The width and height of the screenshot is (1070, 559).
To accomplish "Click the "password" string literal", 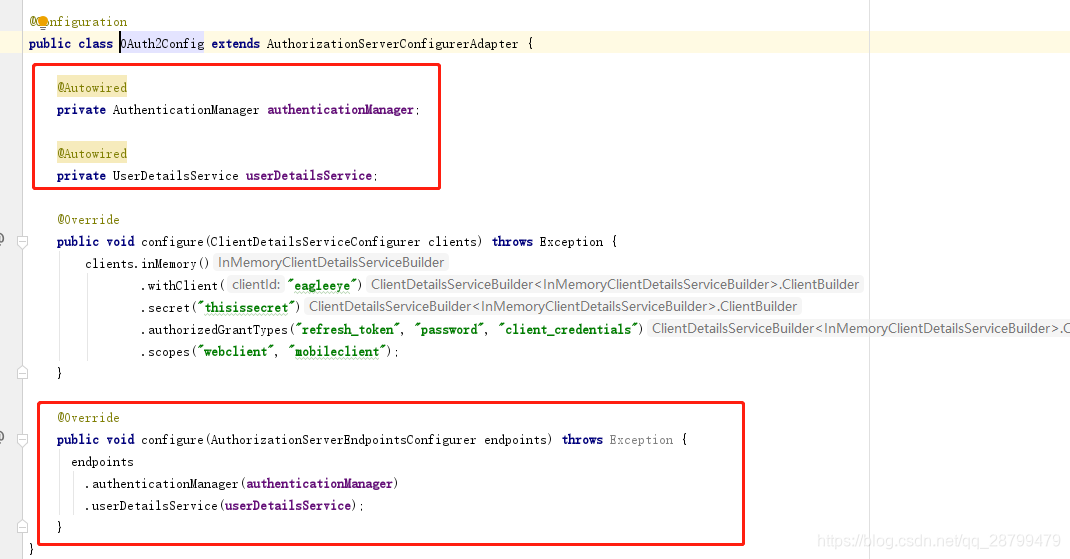I will point(449,330).
